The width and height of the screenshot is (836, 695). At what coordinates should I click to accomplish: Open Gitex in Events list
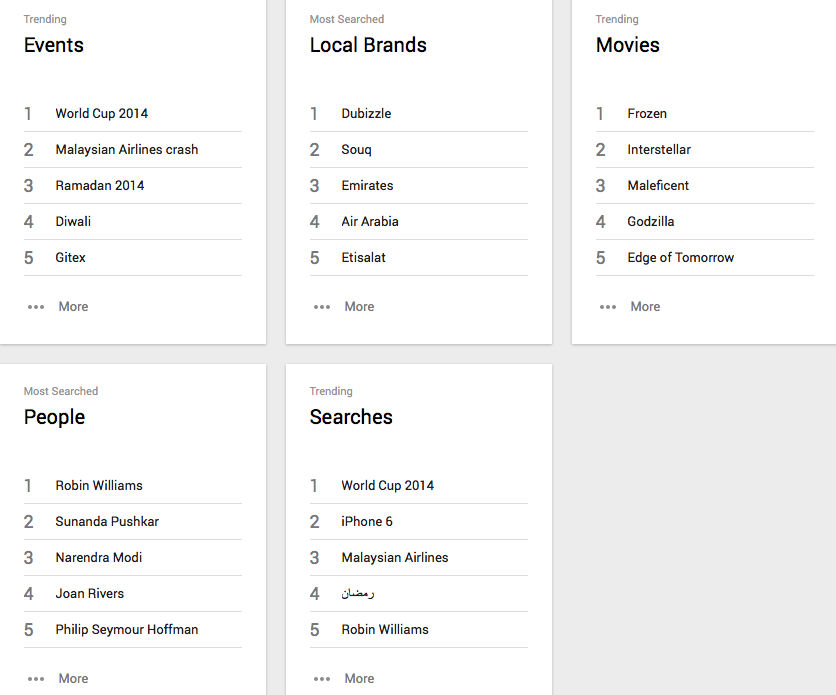coord(70,258)
